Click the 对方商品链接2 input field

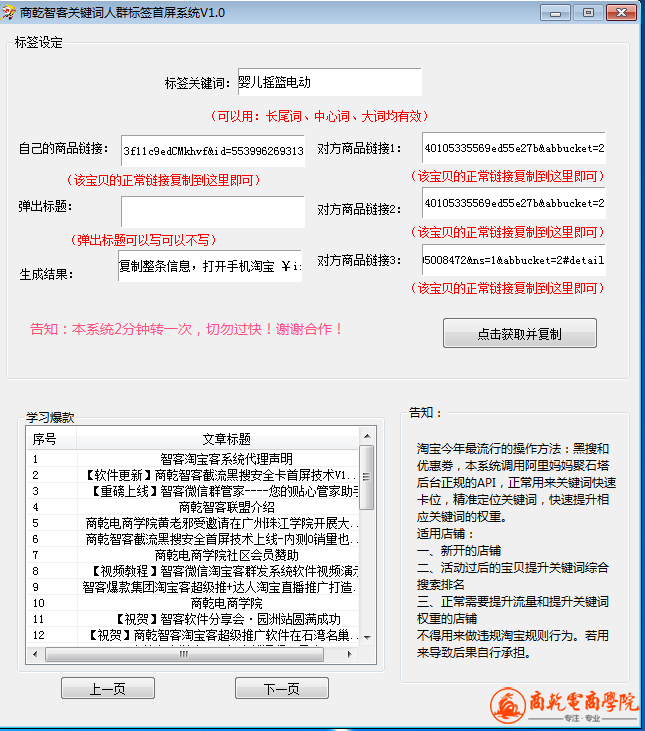(x=514, y=203)
